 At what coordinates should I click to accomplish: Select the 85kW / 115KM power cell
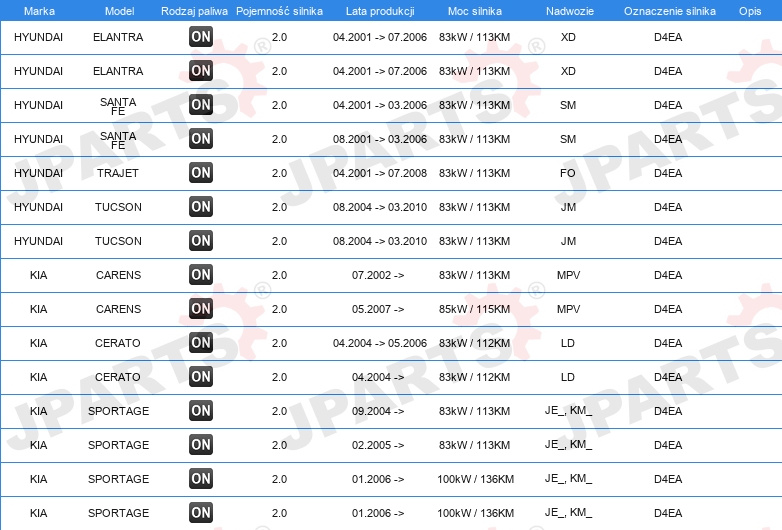coord(474,309)
